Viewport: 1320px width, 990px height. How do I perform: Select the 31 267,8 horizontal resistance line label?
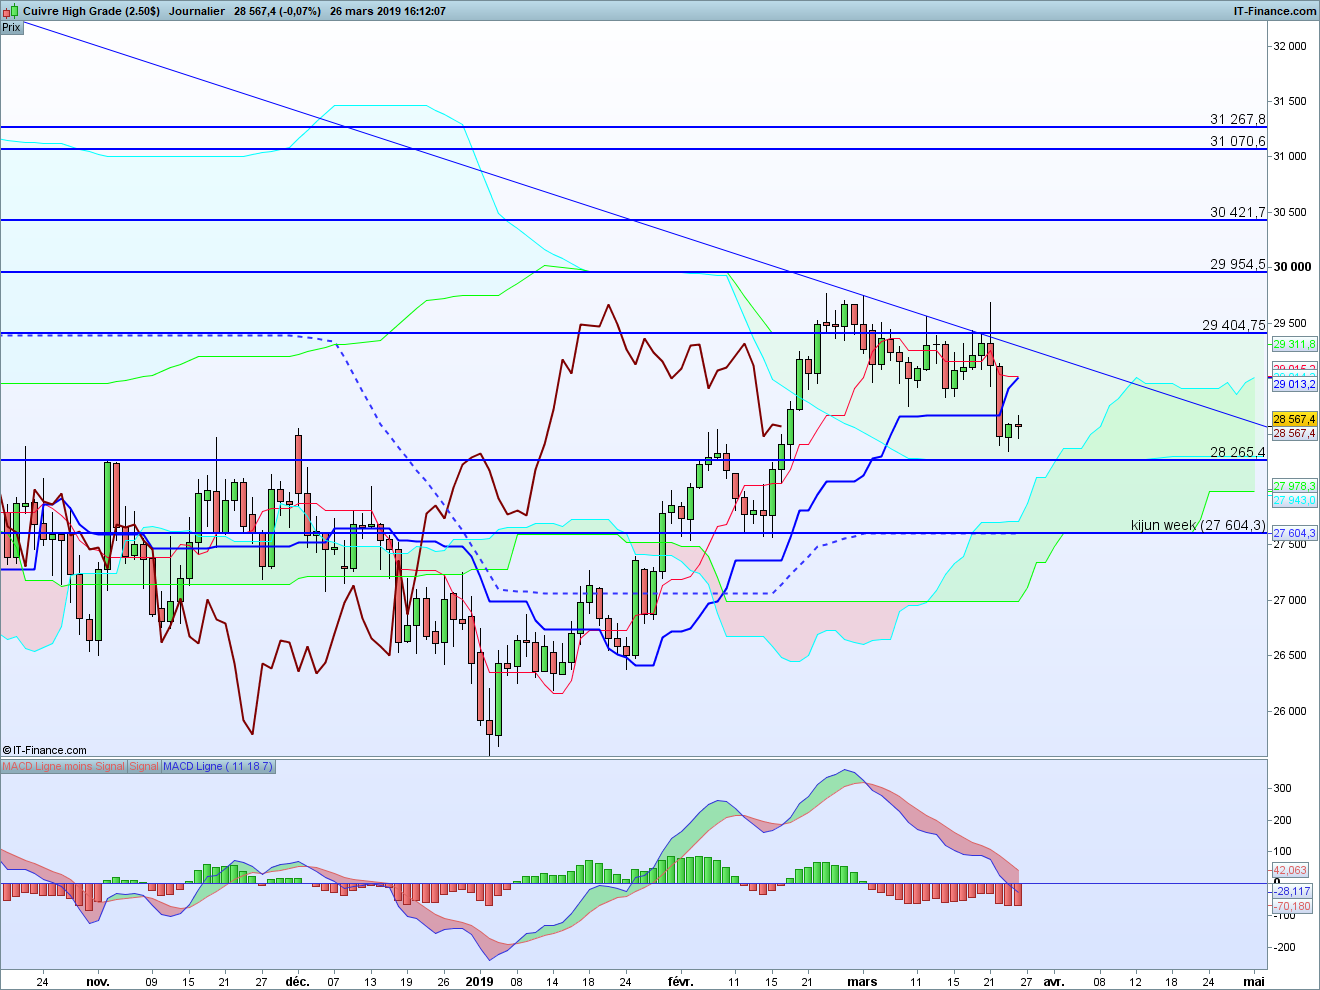tap(1237, 119)
